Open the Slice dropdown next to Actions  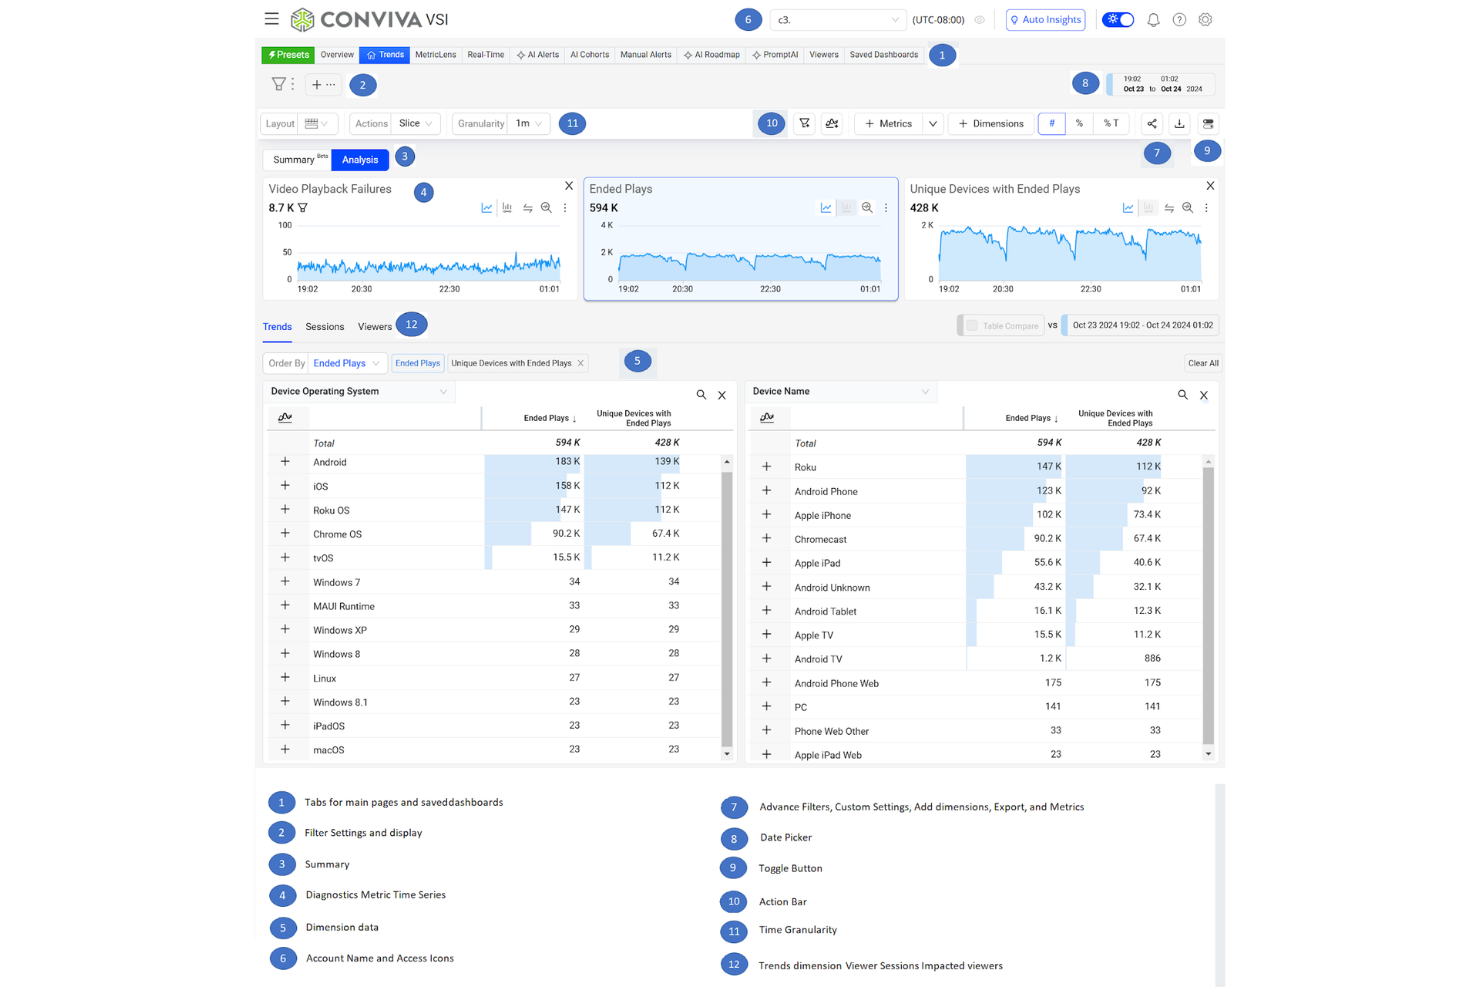coord(414,123)
